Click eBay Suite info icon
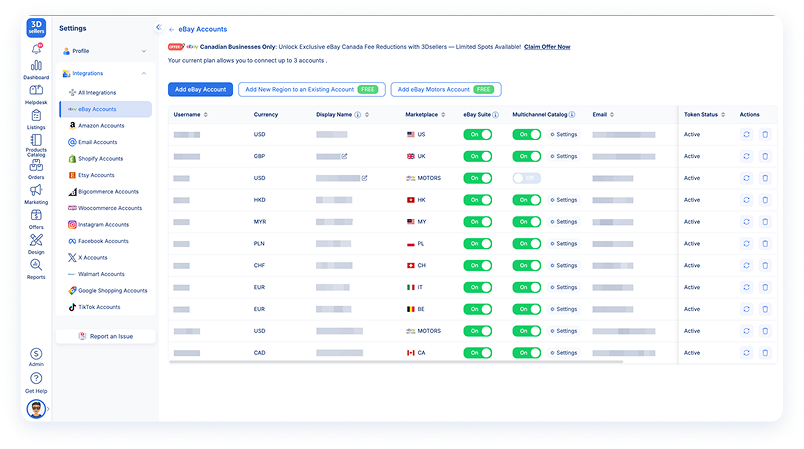Image resolution: width=804 pixels, height=449 pixels. coord(495,115)
